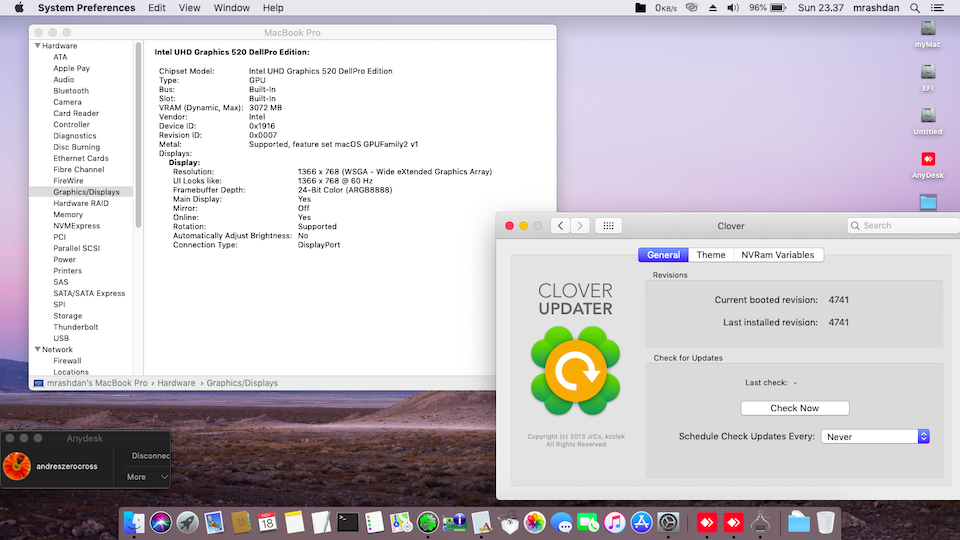The height and width of the screenshot is (540, 960).
Task: Open Notification Center menu bar icon
Action: [x=937, y=8]
